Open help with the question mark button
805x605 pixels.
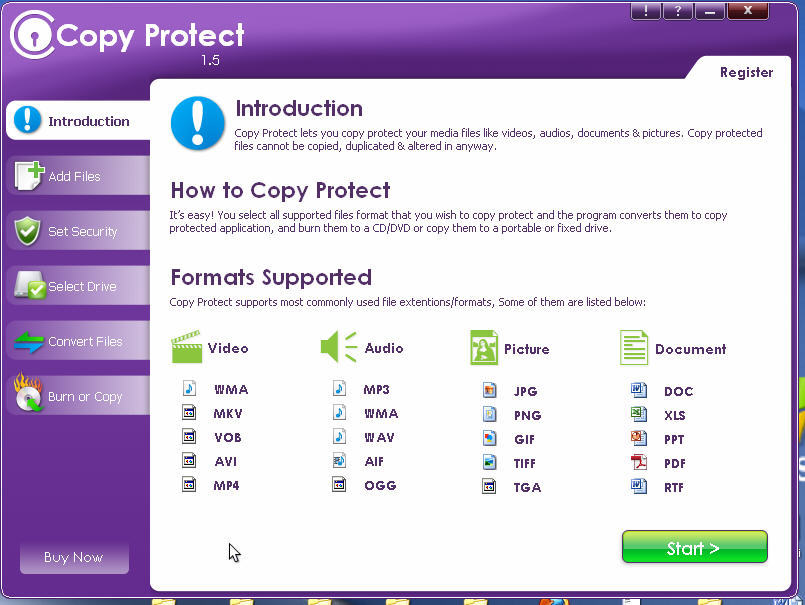pyautogui.click(x=678, y=11)
